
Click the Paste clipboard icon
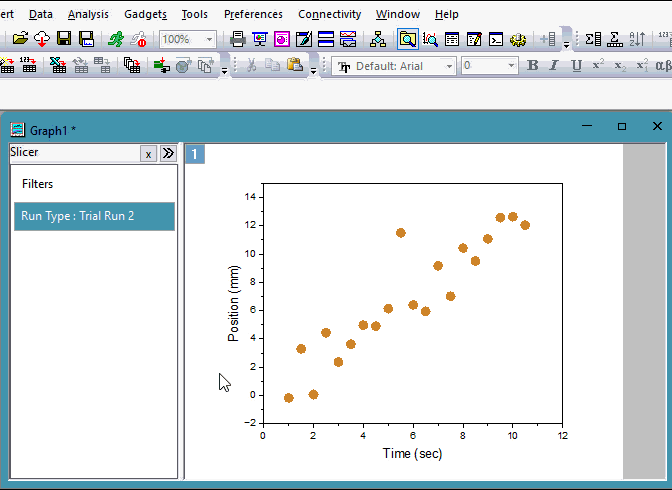coord(295,66)
